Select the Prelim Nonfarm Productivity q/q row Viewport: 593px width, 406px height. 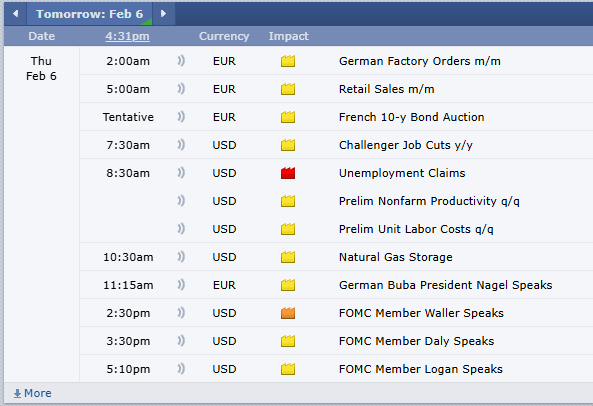tap(336, 201)
